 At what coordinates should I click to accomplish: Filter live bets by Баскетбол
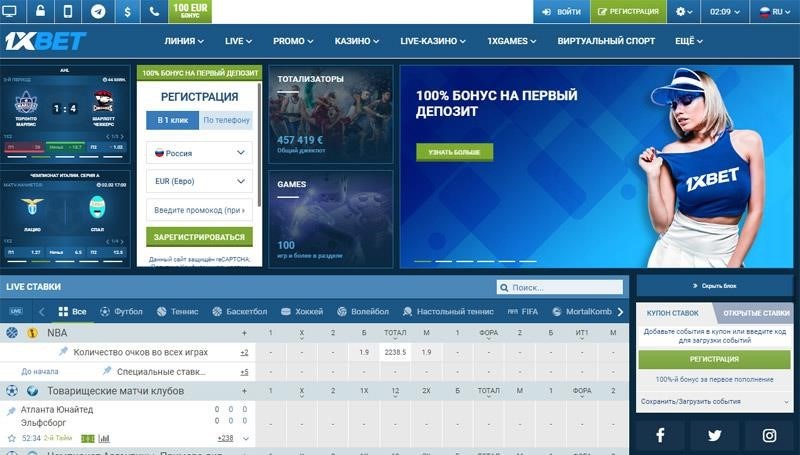(x=240, y=312)
